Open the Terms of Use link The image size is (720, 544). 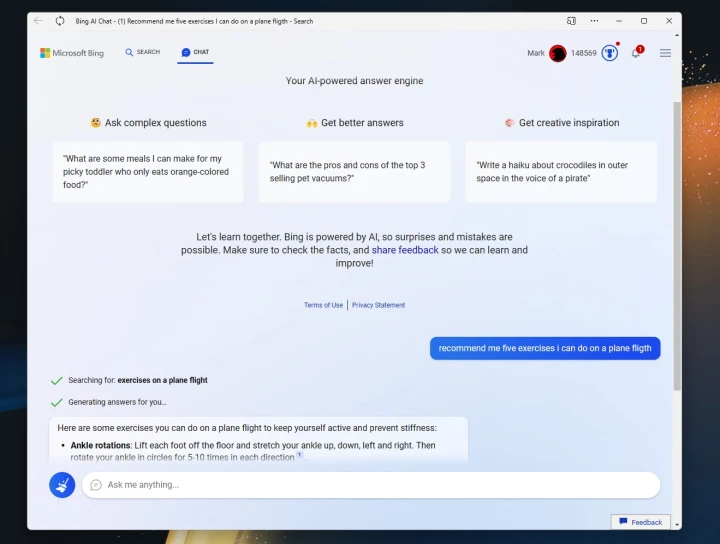coord(323,305)
